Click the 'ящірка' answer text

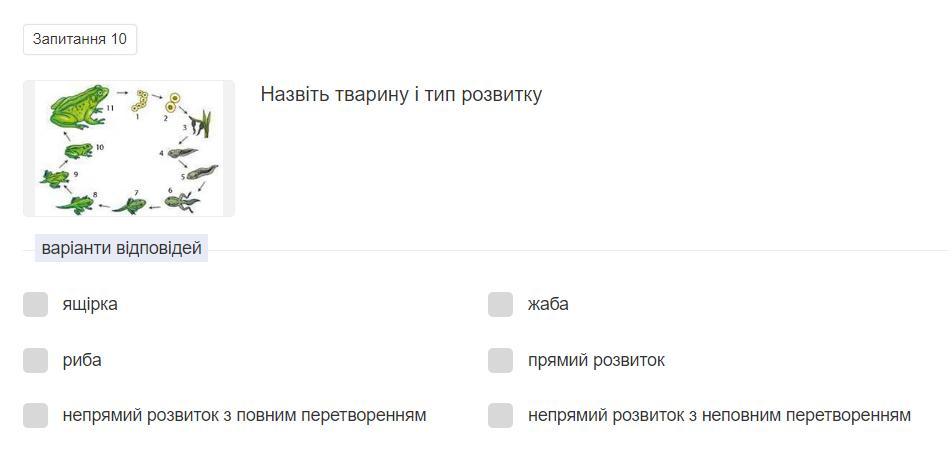(x=90, y=304)
